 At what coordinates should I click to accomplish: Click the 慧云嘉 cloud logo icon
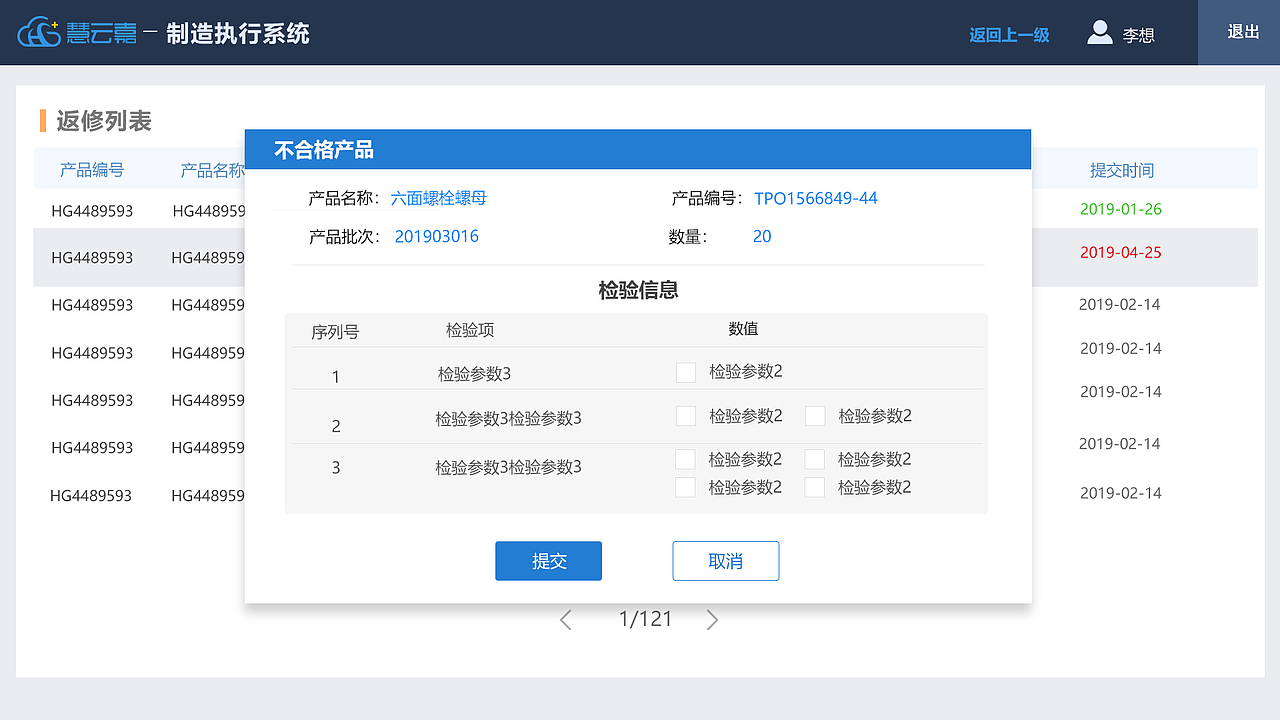pos(40,33)
